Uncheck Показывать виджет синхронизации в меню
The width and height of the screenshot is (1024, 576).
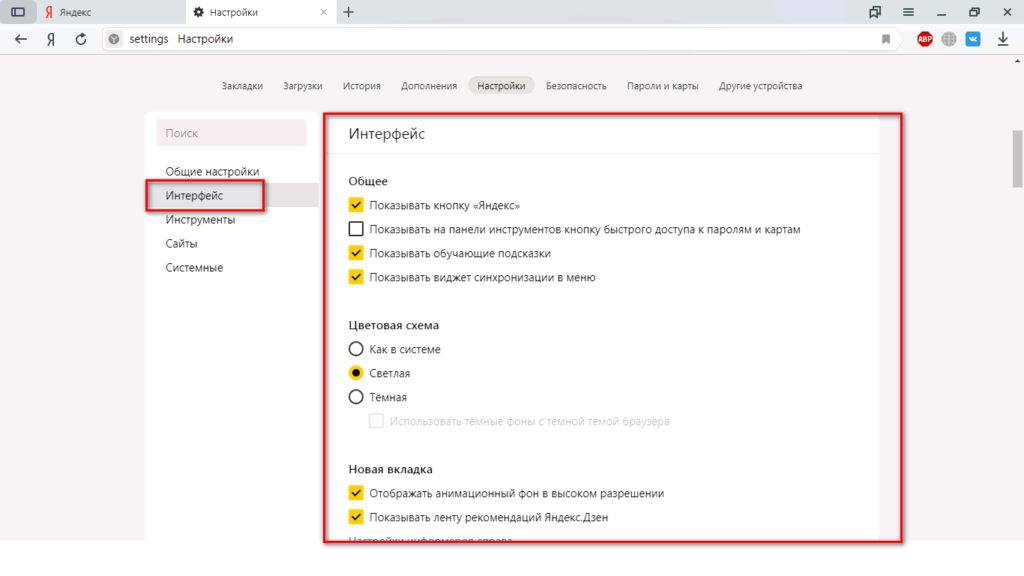click(x=356, y=277)
